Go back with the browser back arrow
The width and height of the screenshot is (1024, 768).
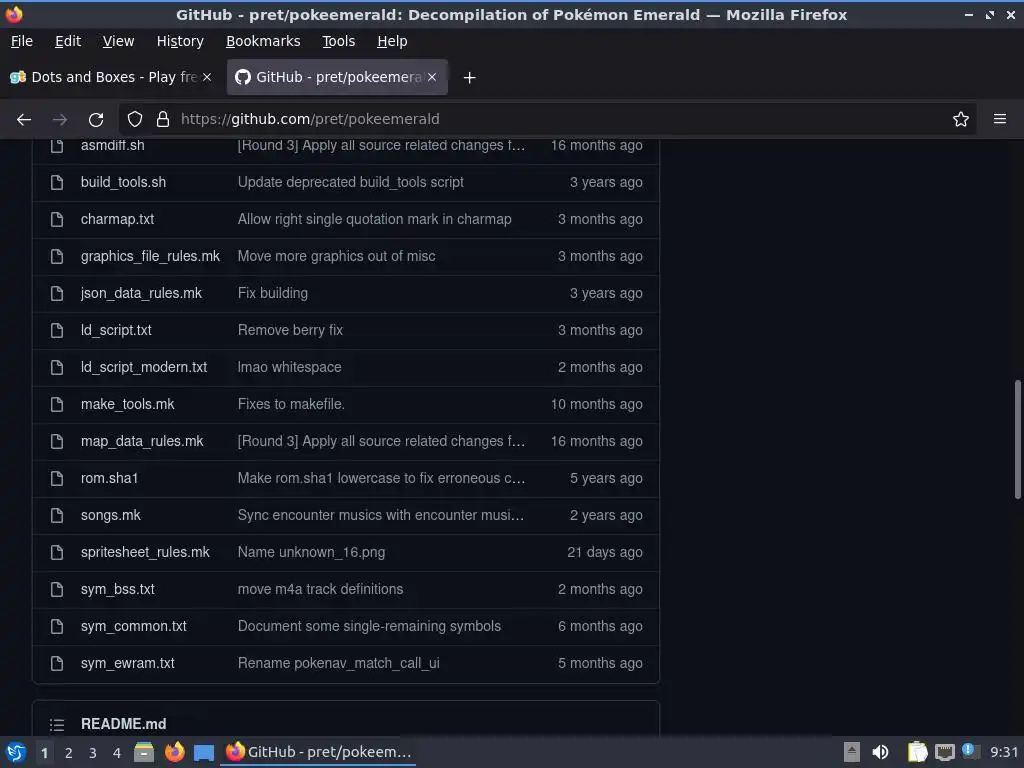(x=24, y=120)
